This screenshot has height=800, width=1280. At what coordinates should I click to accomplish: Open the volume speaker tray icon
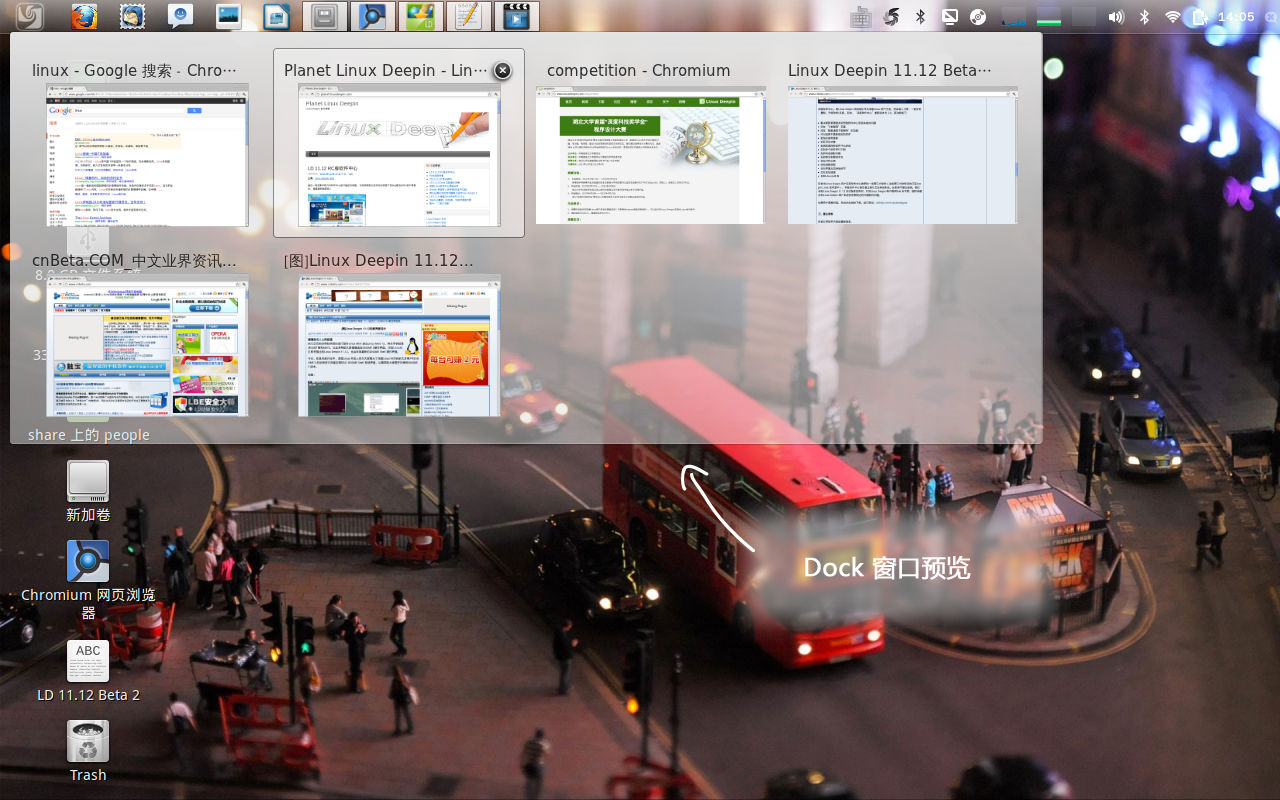(x=1116, y=17)
